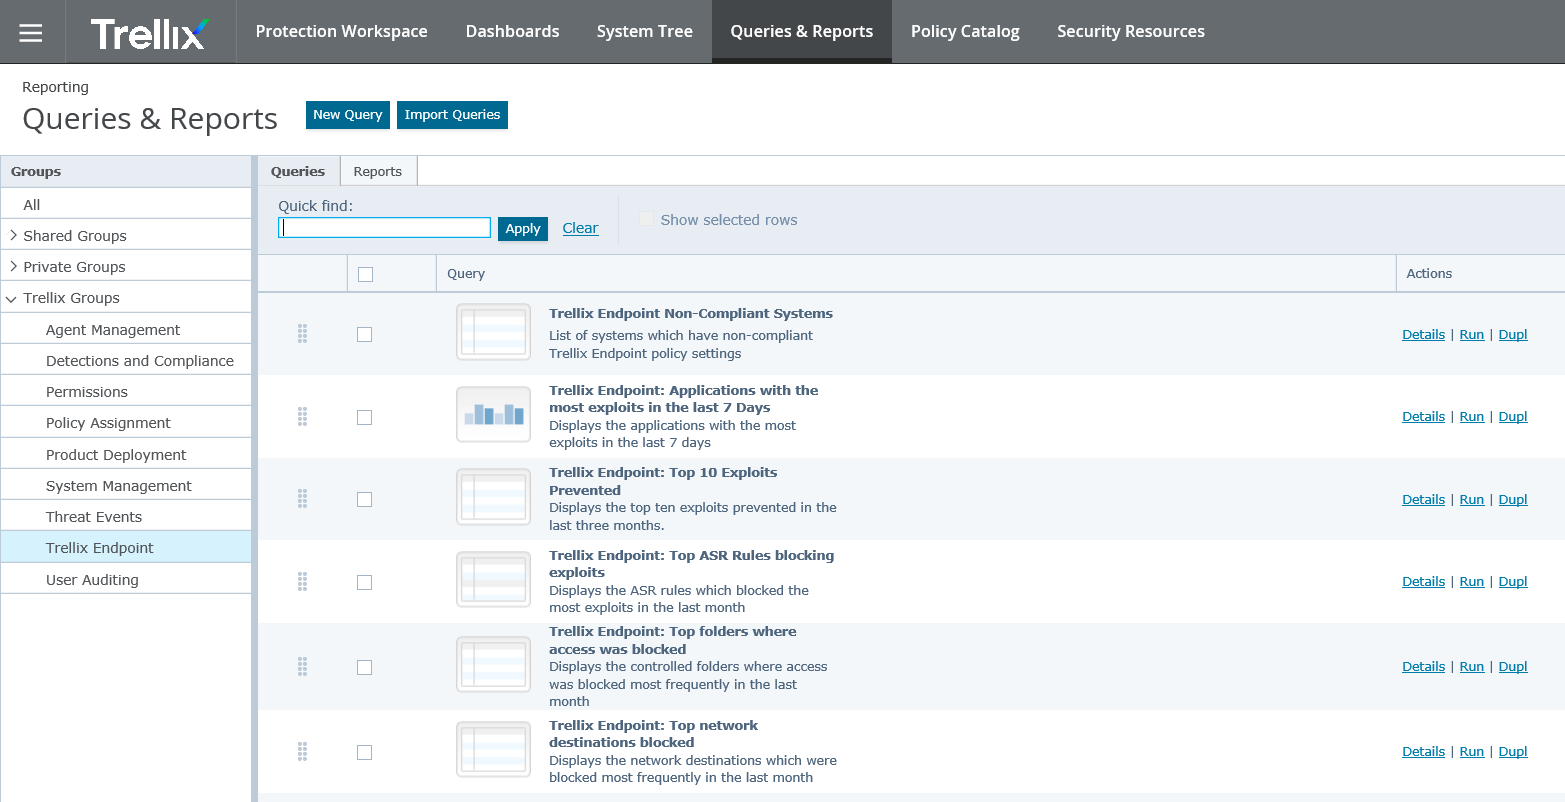Select Trellix Endpoint group
1565x802 pixels.
coord(126,548)
